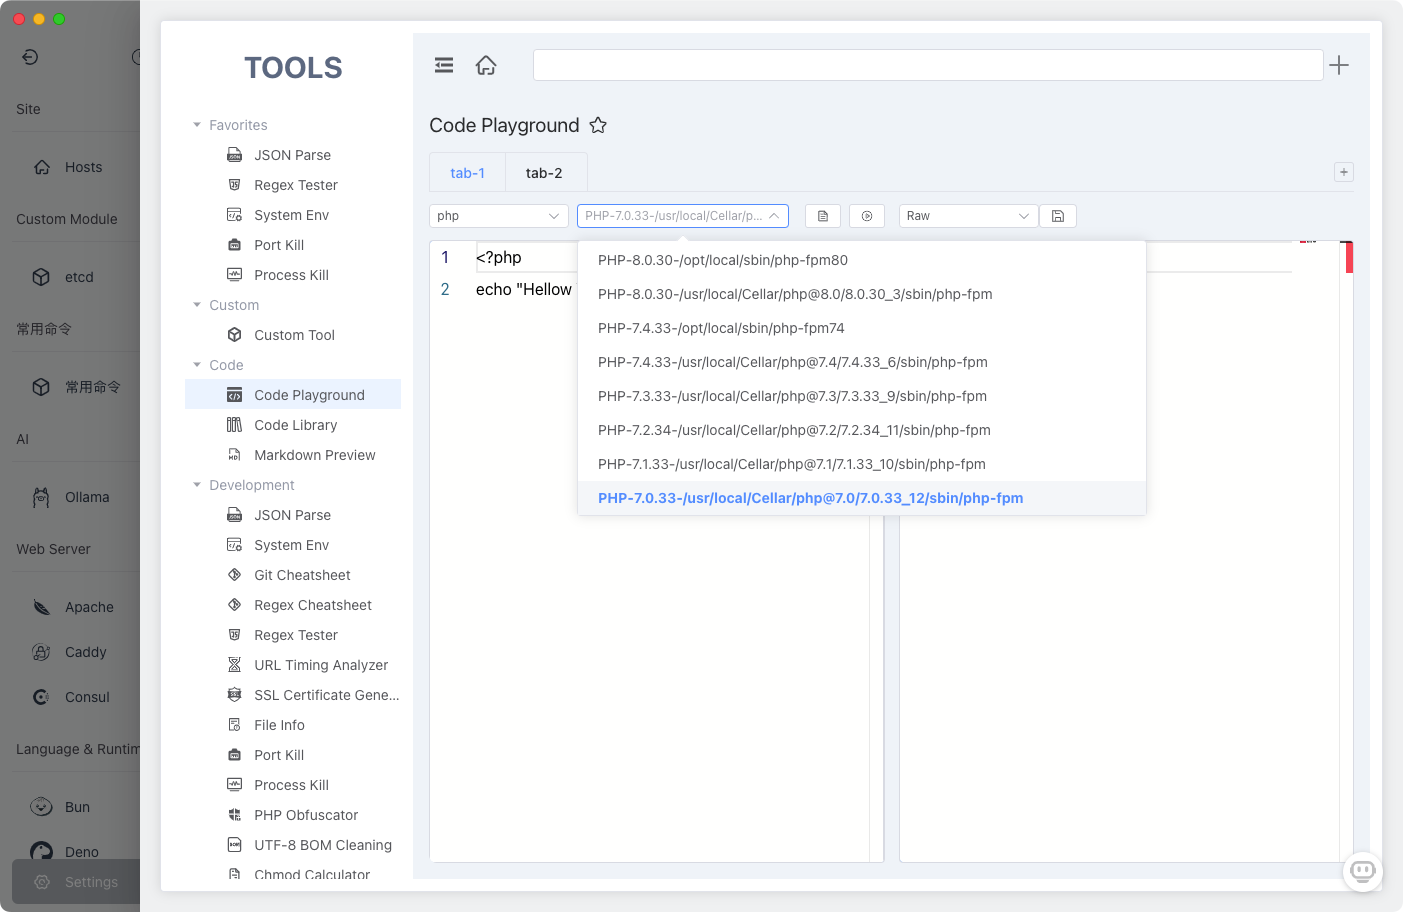The height and width of the screenshot is (912, 1403).
Task: Click the Process Kill icon under Favorites
Action: (234, 275)
